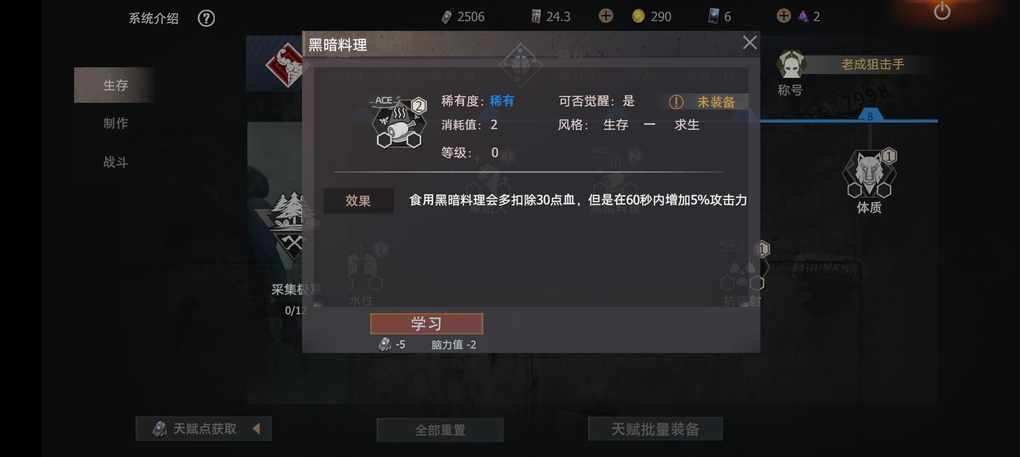Click the plus icon beside 24.3
The image size is (1020, 457).
click(606, 16)
